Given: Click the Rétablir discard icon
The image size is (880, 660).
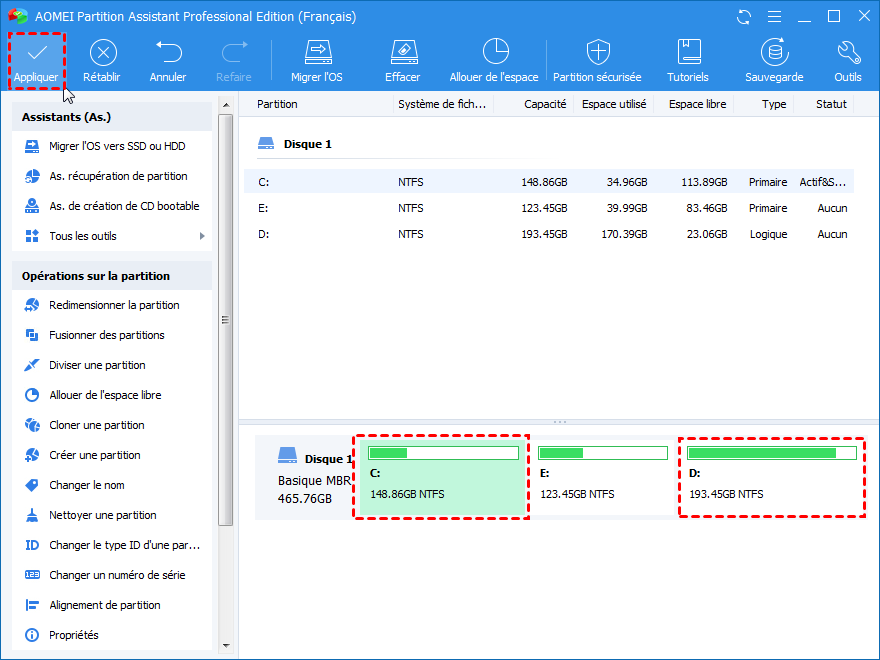Looking at the screenshot, I should pyautogui.click(x=103, y=53).
